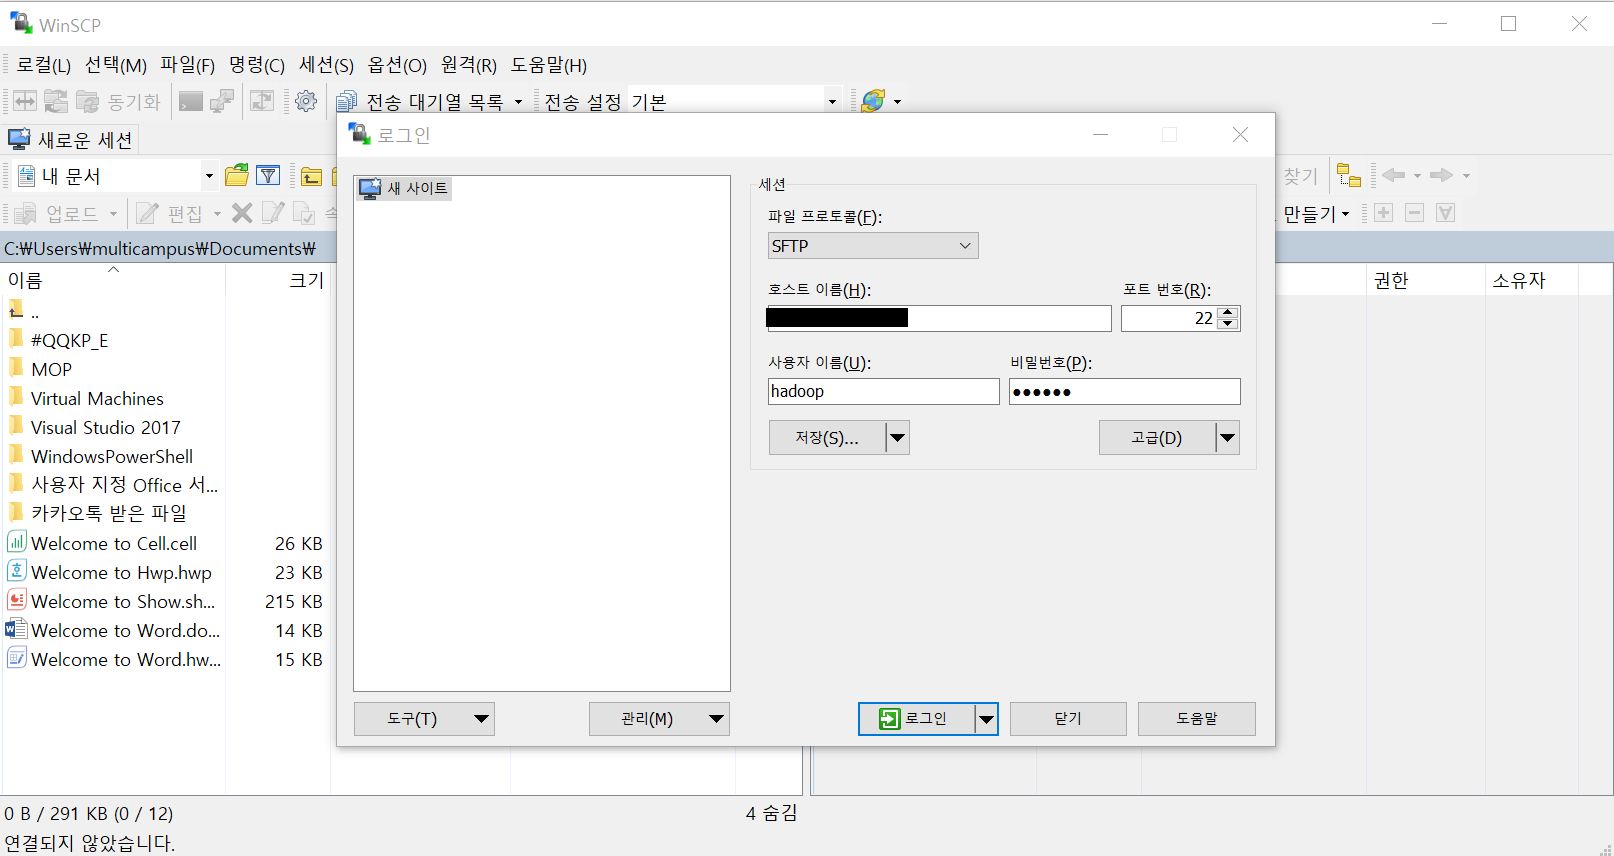Click the synchronized browsing icon in toolbar
This screenshot has width=1614, height=856.
pyautogui.click(x=262, y=101)
